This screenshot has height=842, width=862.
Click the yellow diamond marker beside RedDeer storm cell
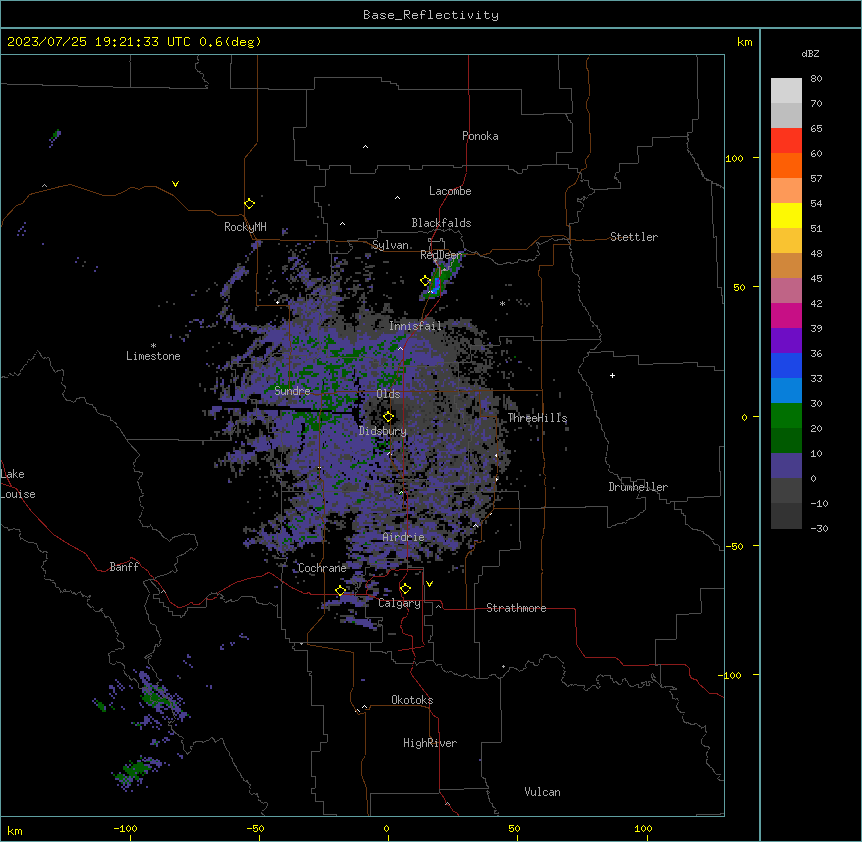tap(425, 281)
